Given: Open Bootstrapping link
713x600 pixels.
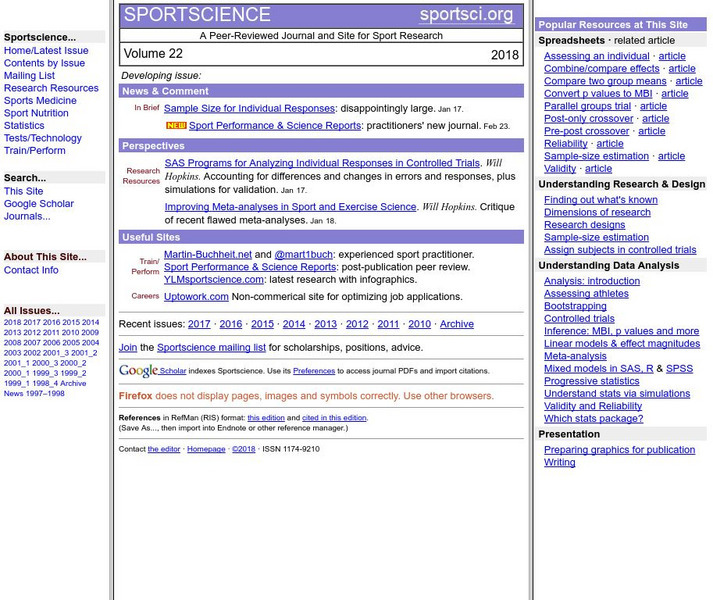Looking at the screenshot, I should pyautogui.click(x=575, y=307).
